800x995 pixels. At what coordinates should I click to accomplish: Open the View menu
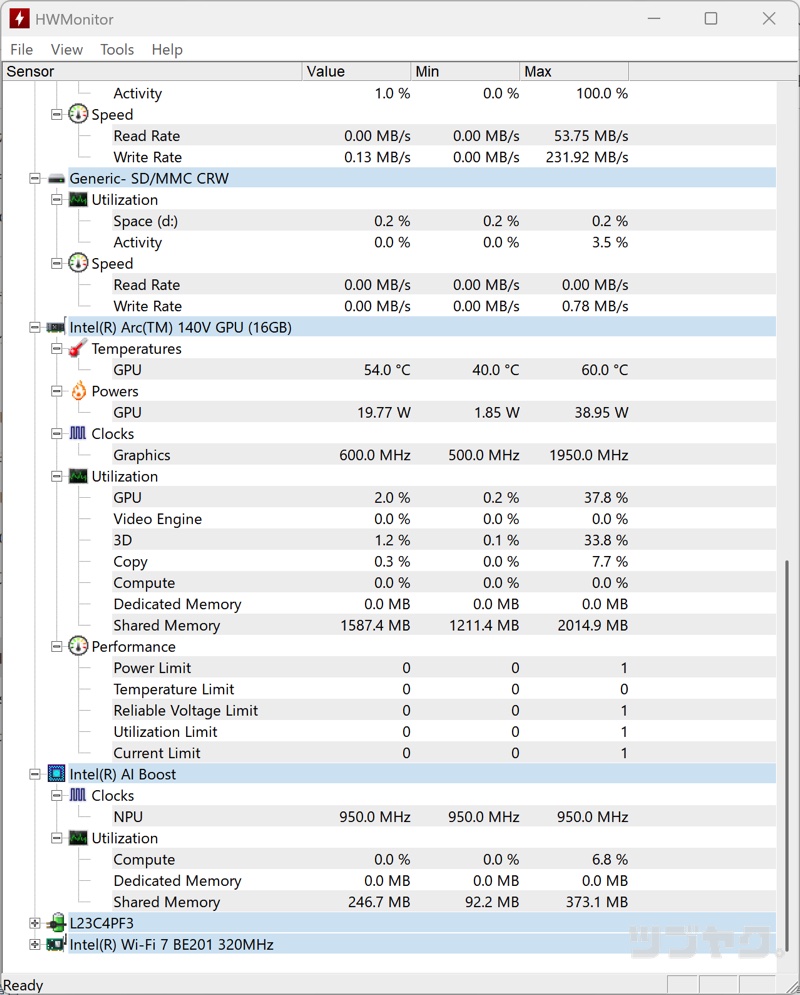[67, 49]
